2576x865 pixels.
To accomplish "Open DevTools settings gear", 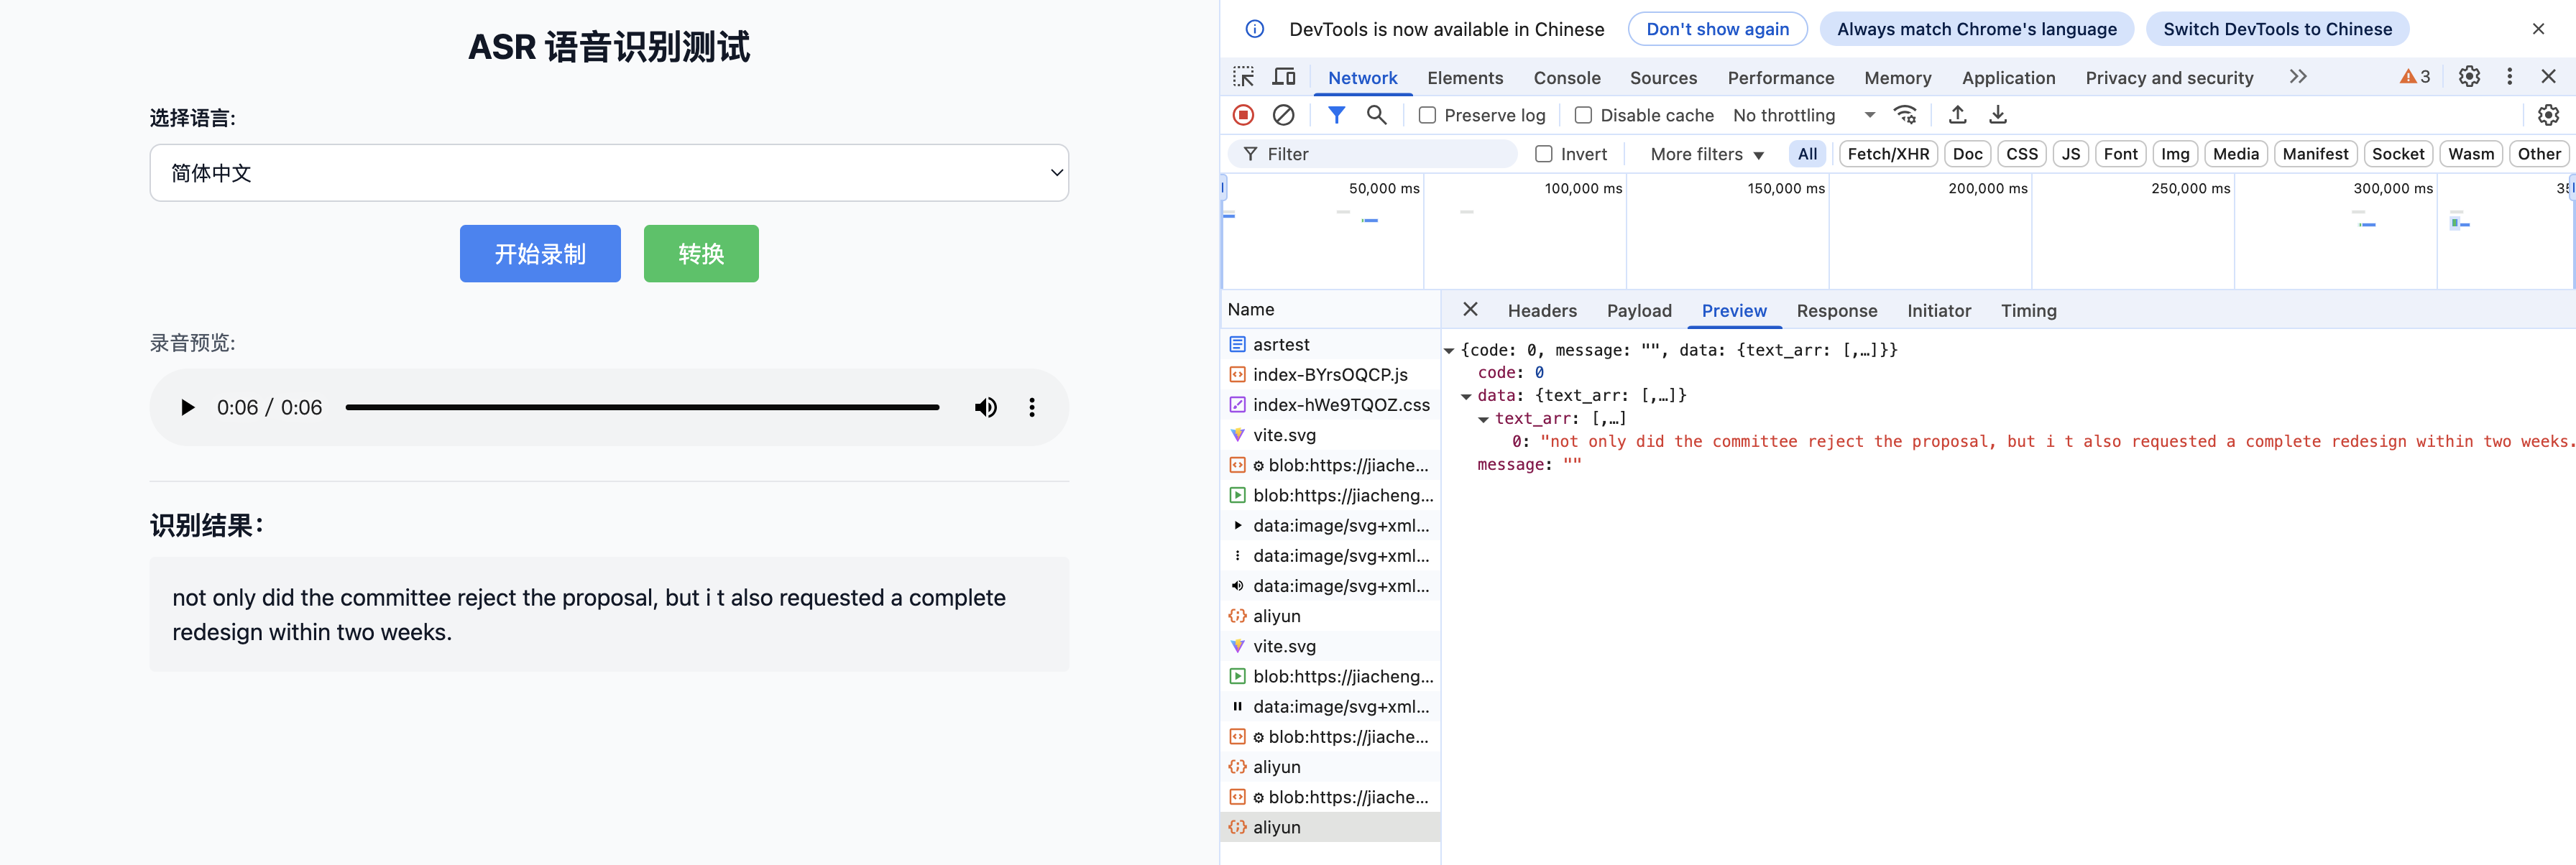I will [2468, 77].
